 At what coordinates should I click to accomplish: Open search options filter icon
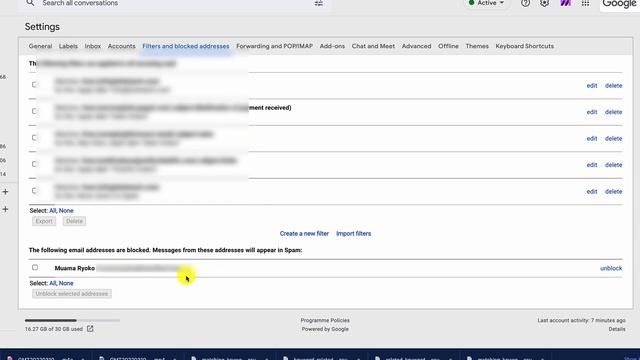pos(319,3)
